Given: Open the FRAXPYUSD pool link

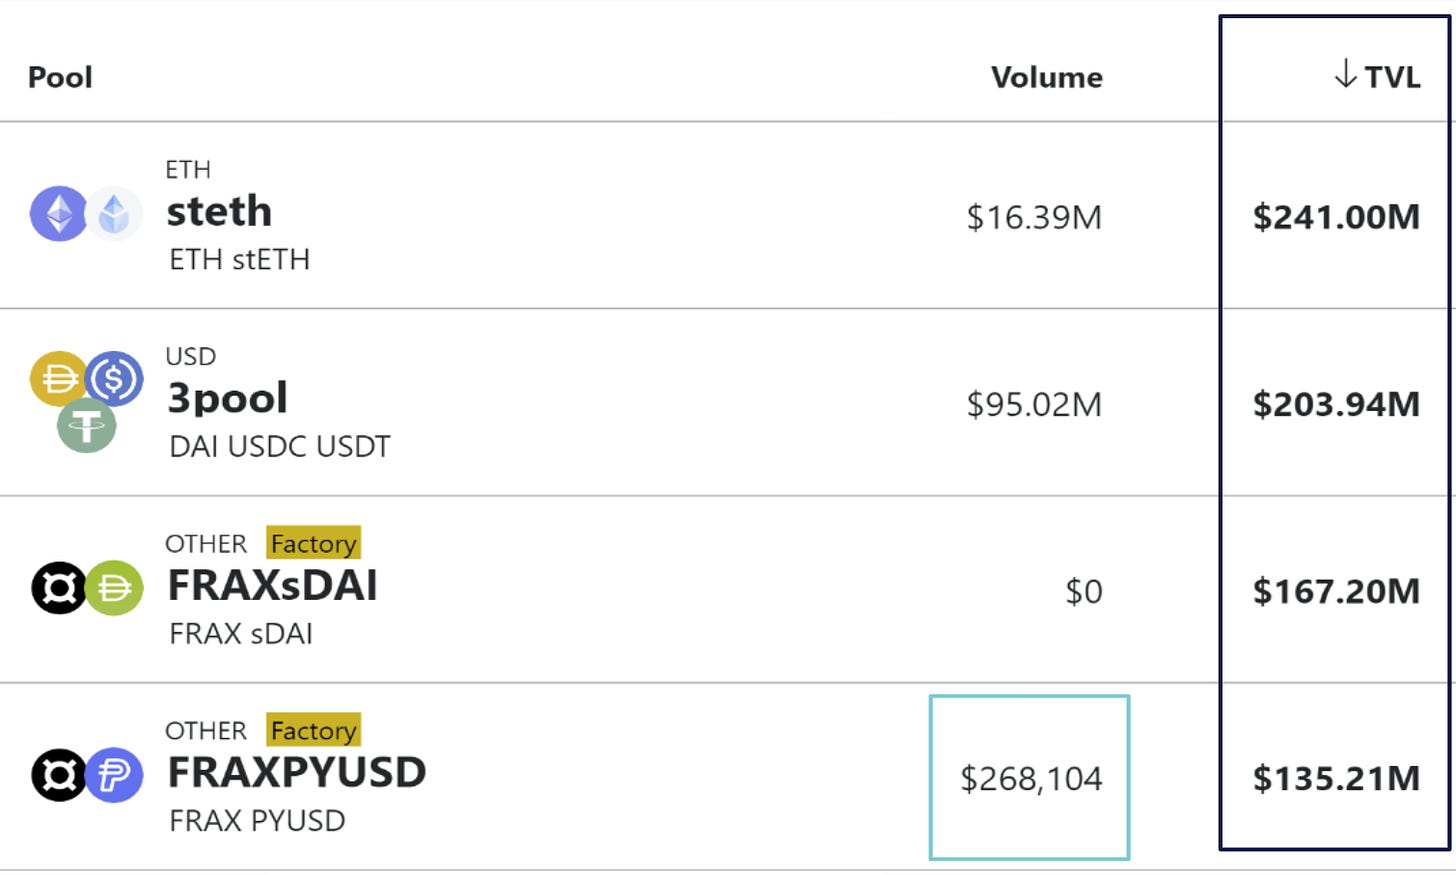Looking at the screenshot, I should pyautogui.click(x=296, y=772).
